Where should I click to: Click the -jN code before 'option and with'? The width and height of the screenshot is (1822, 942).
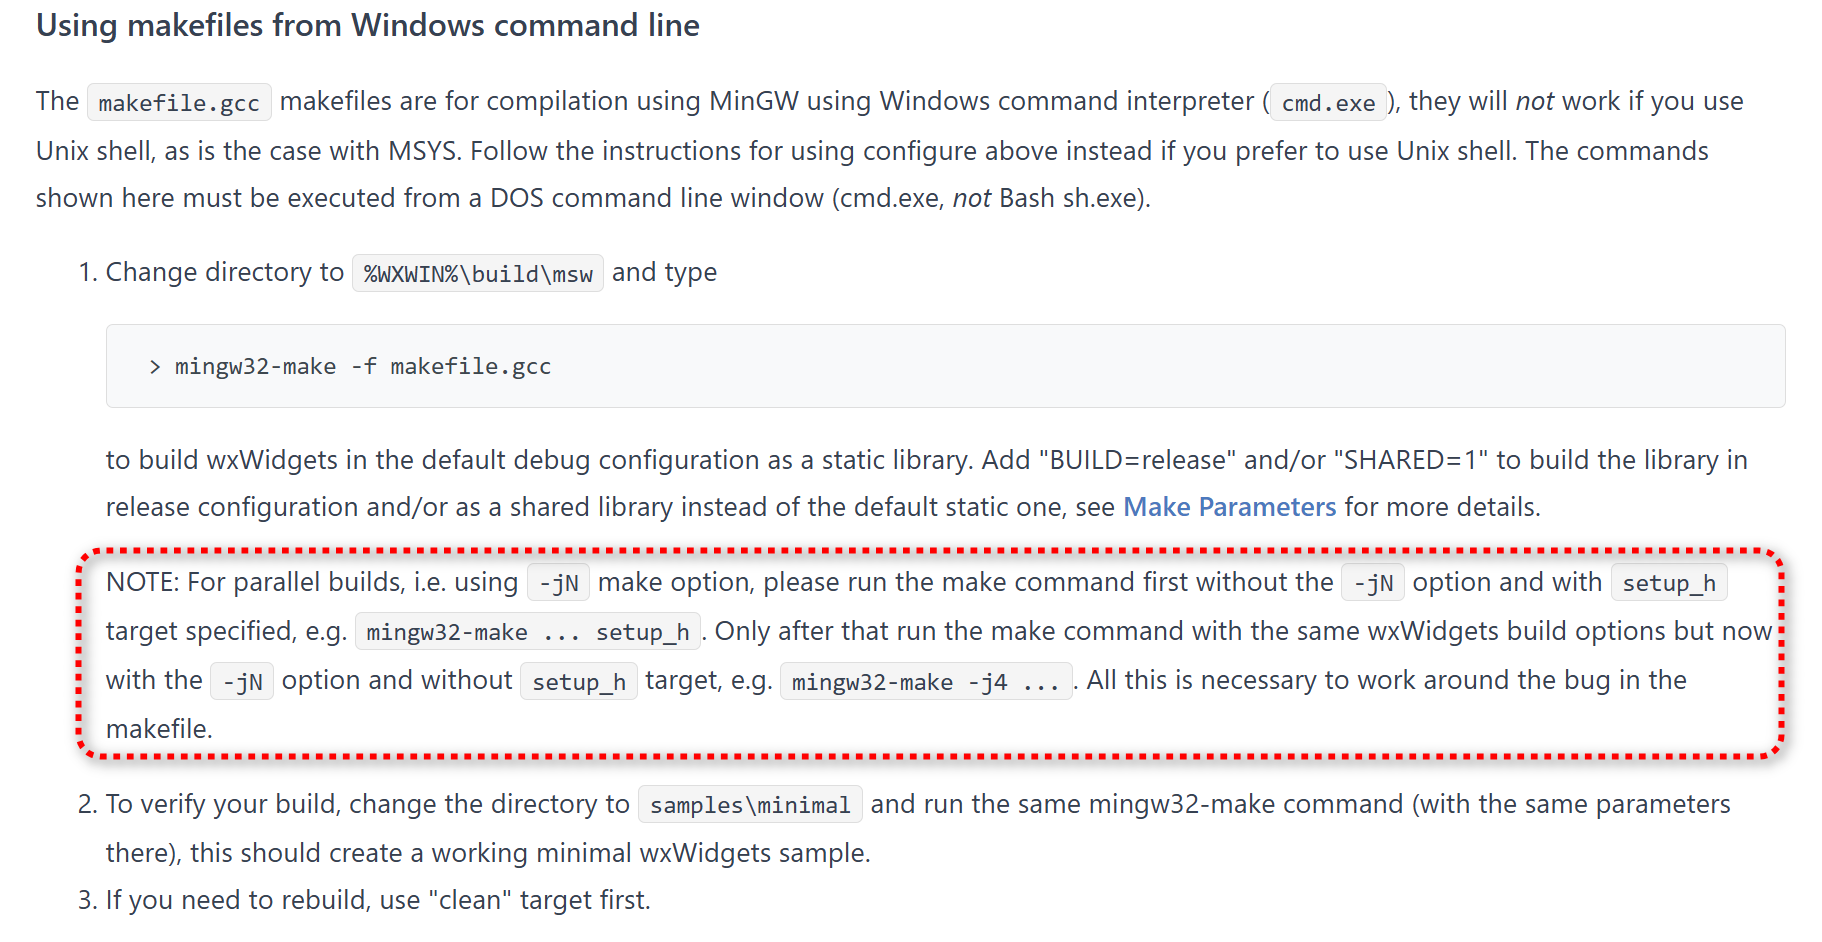[x=1373, y=583]
